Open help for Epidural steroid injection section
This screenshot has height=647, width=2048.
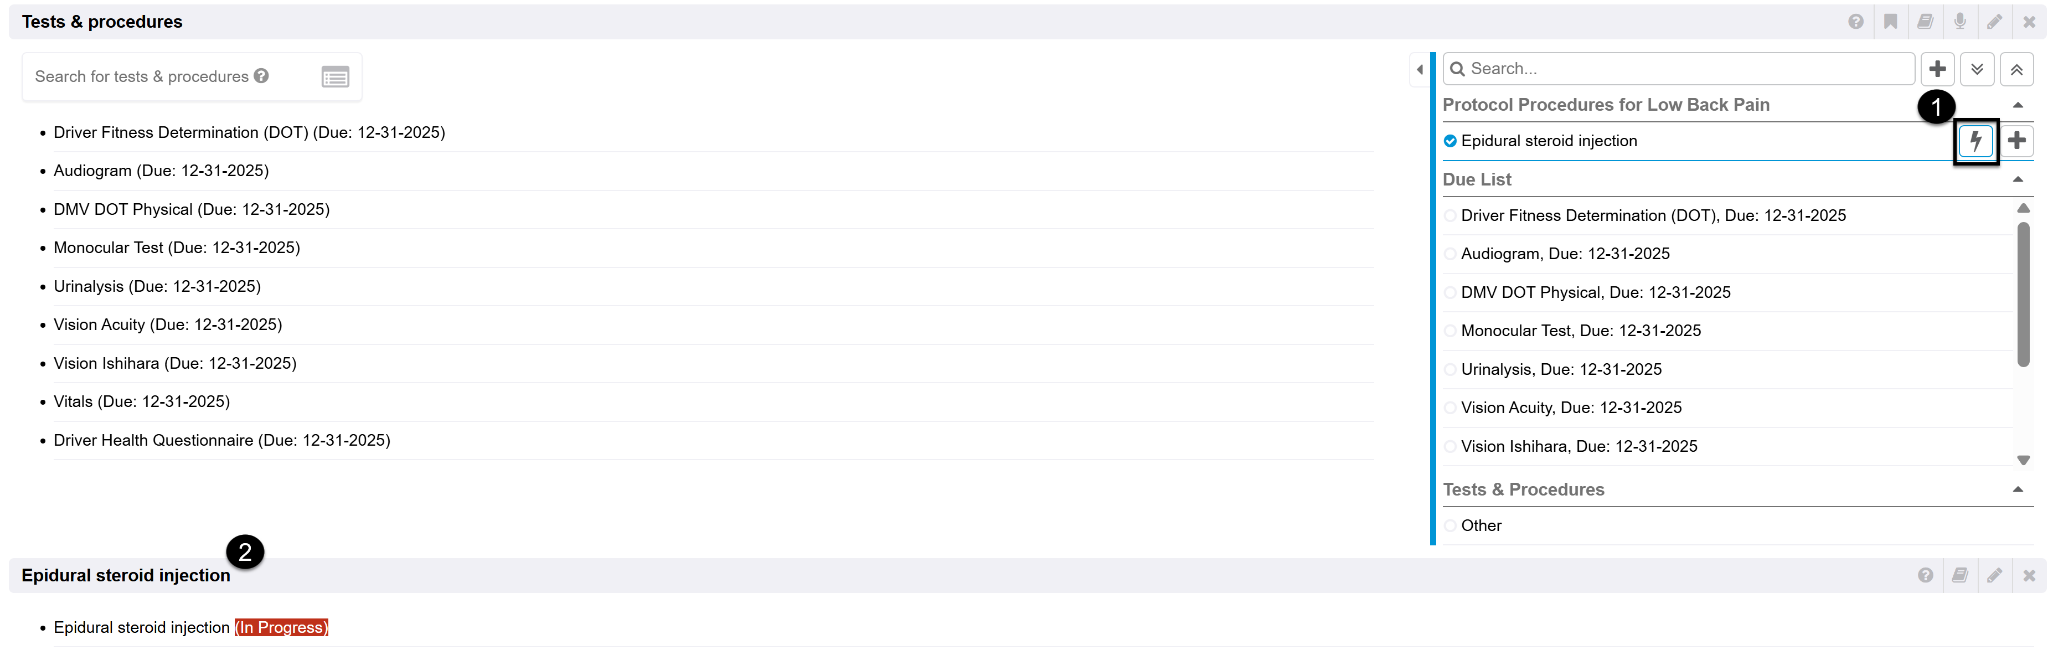tap(1925, 575)
